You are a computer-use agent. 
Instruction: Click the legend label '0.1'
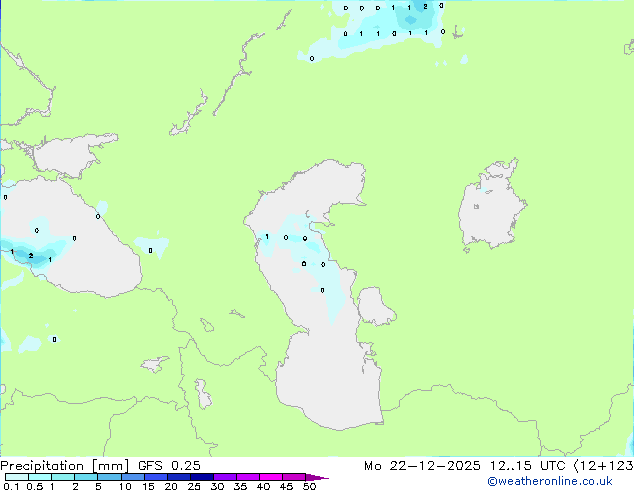pyautogui.click(x=11, y=486)
